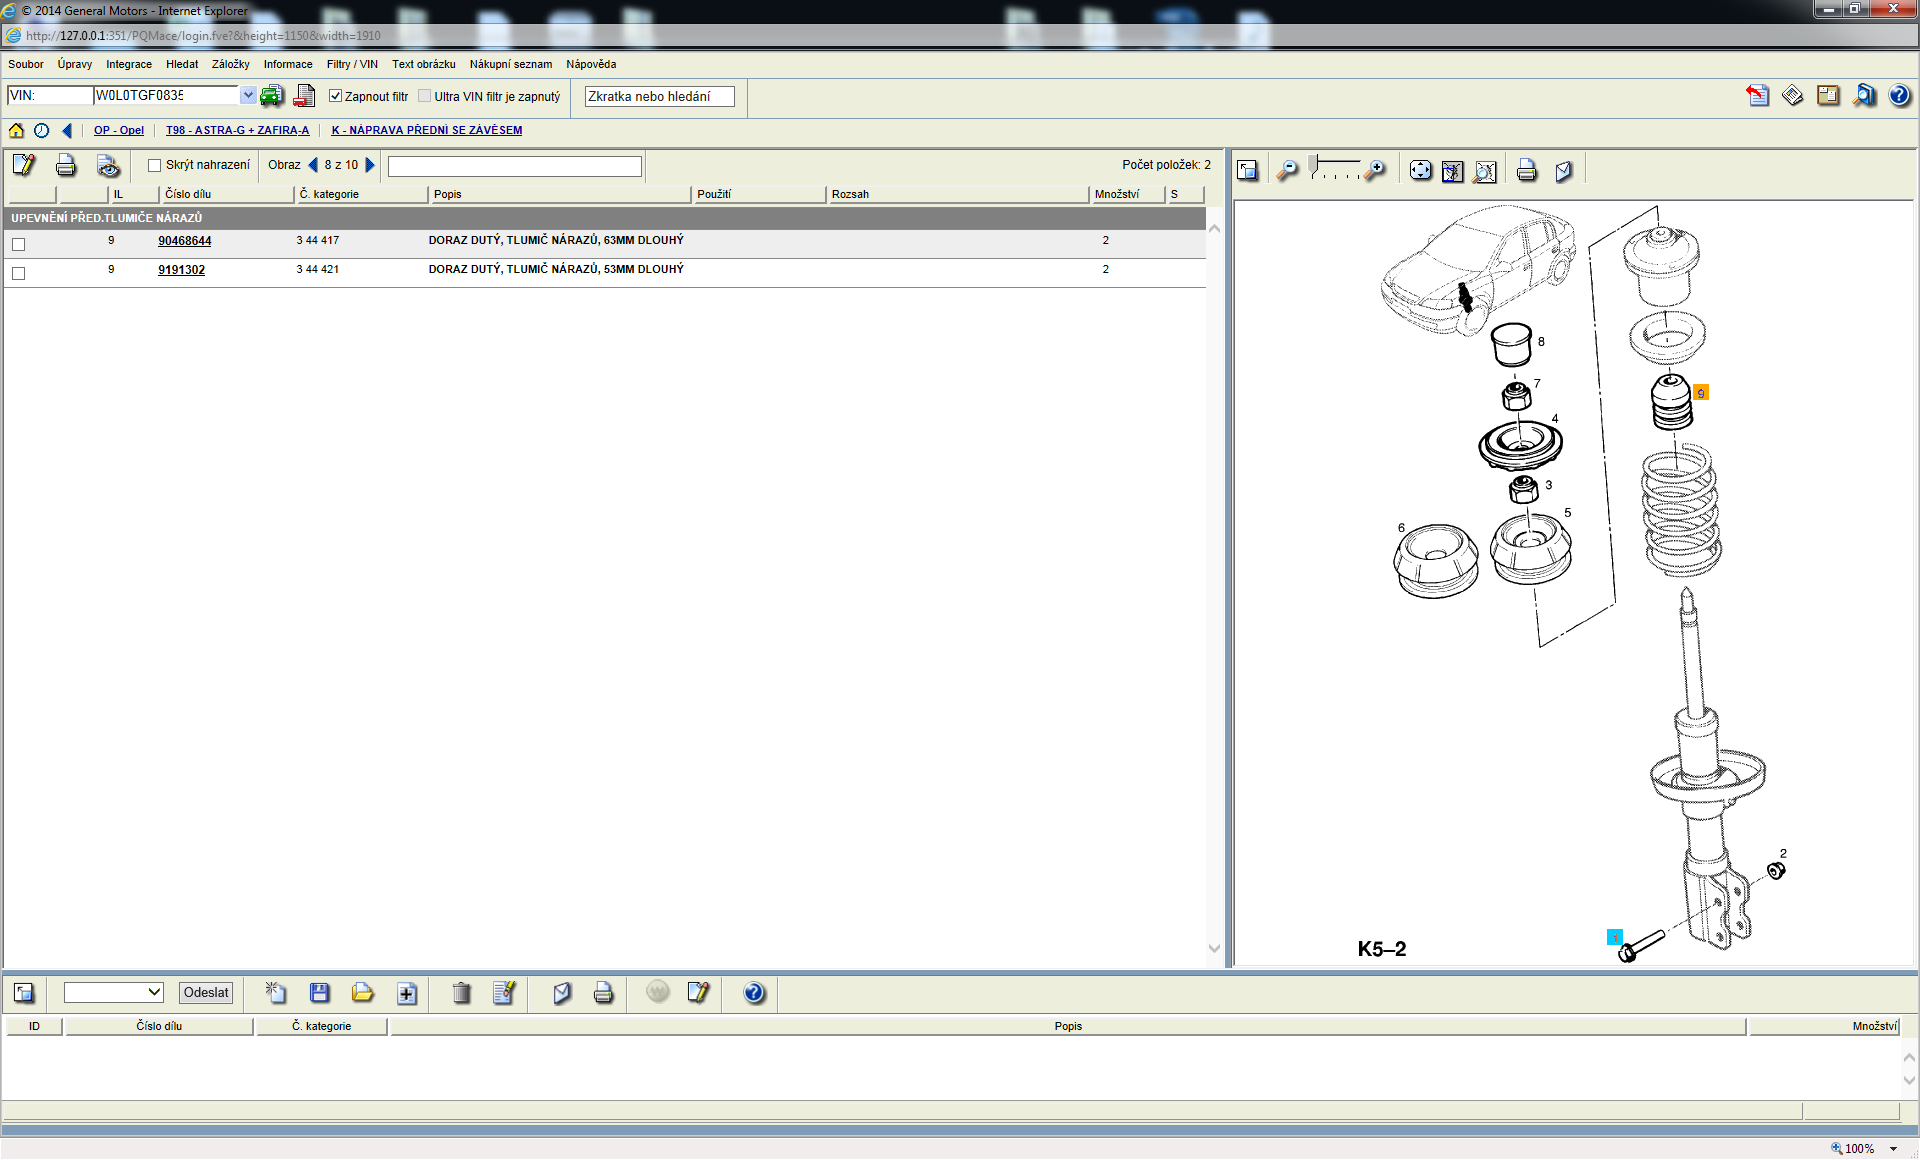Image resolution: width=1920 pixels, height=1160 pixels.
Task: Click the zoom-out magnifier in the illustration toolbar
Action: pos(1287,171)
